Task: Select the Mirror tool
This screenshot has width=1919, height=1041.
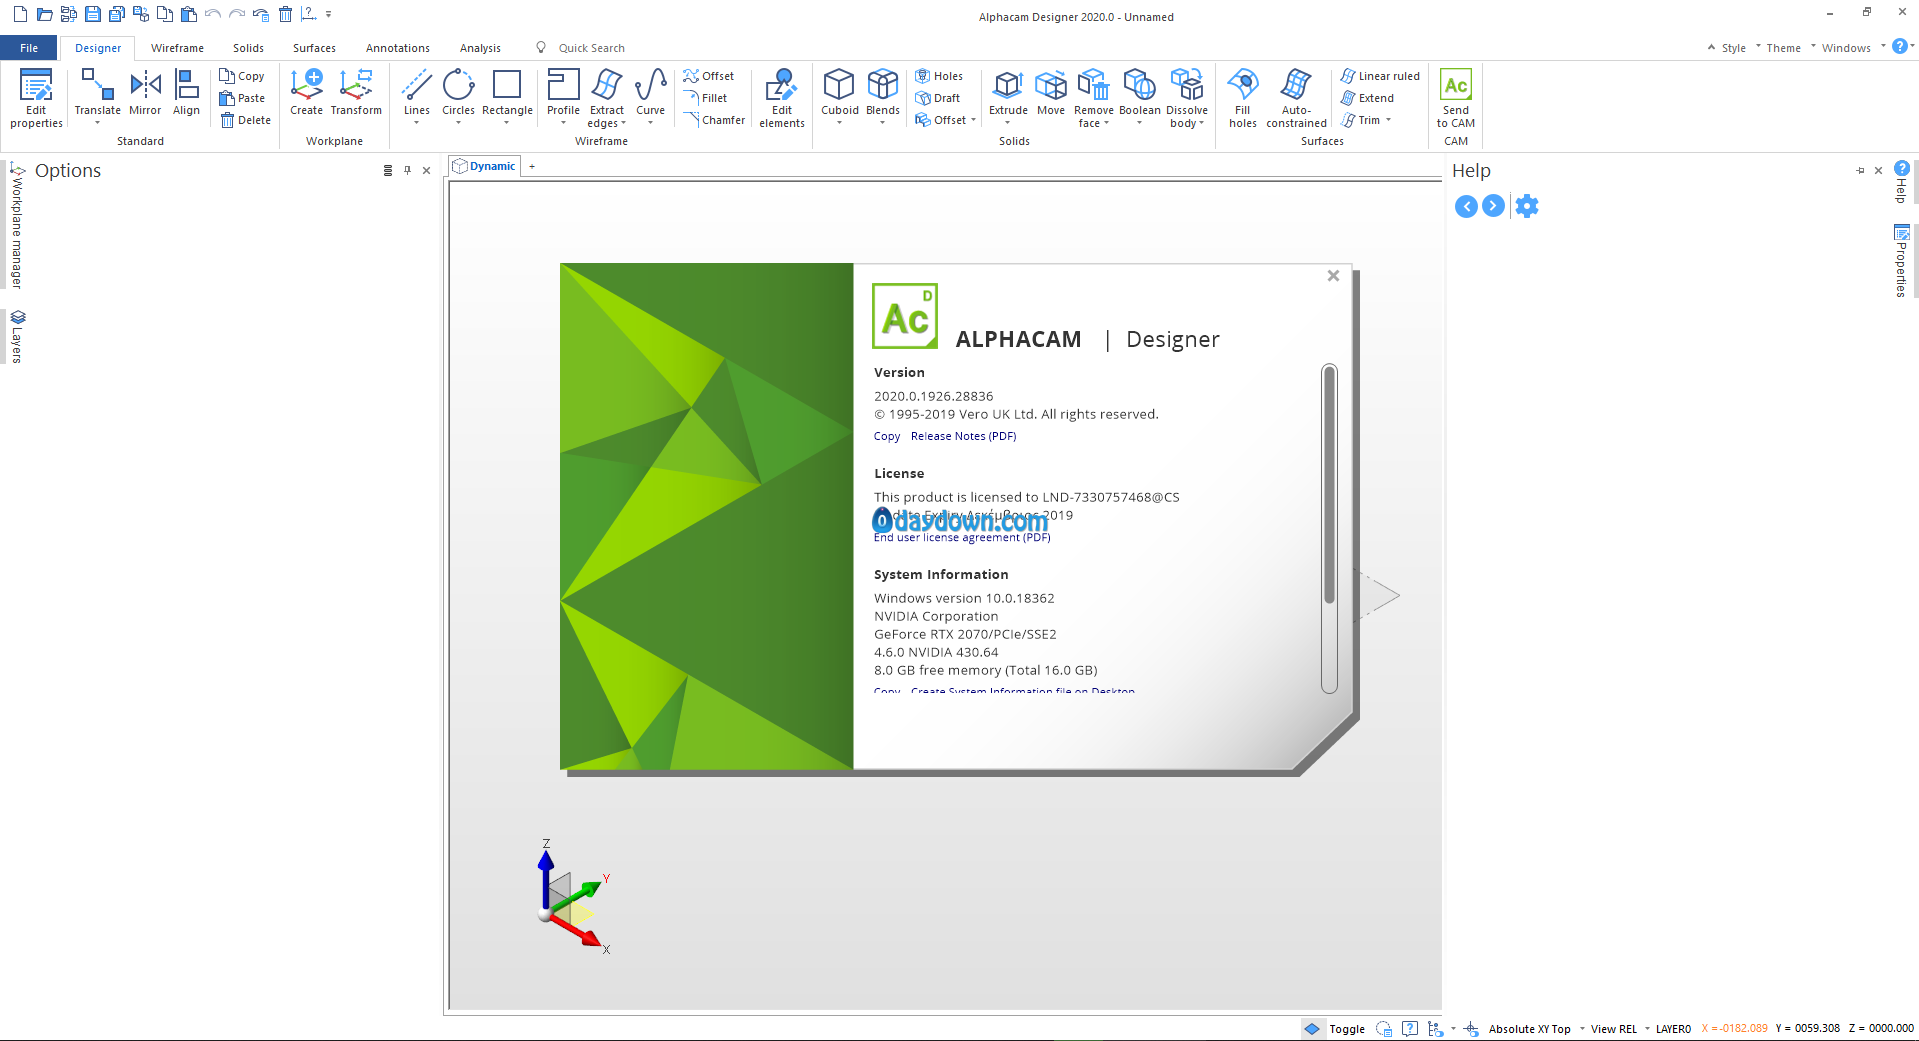Action: (x=145, y=93)
